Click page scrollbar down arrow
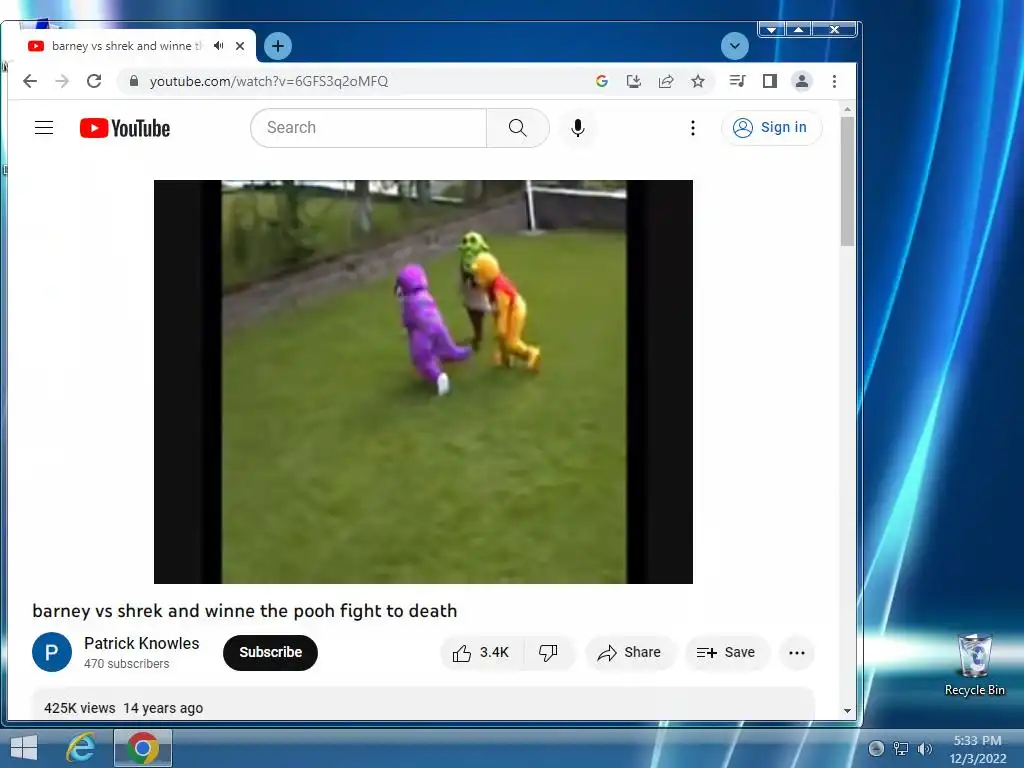Viewport: 1024px width, 768px height. pos(848,711)
